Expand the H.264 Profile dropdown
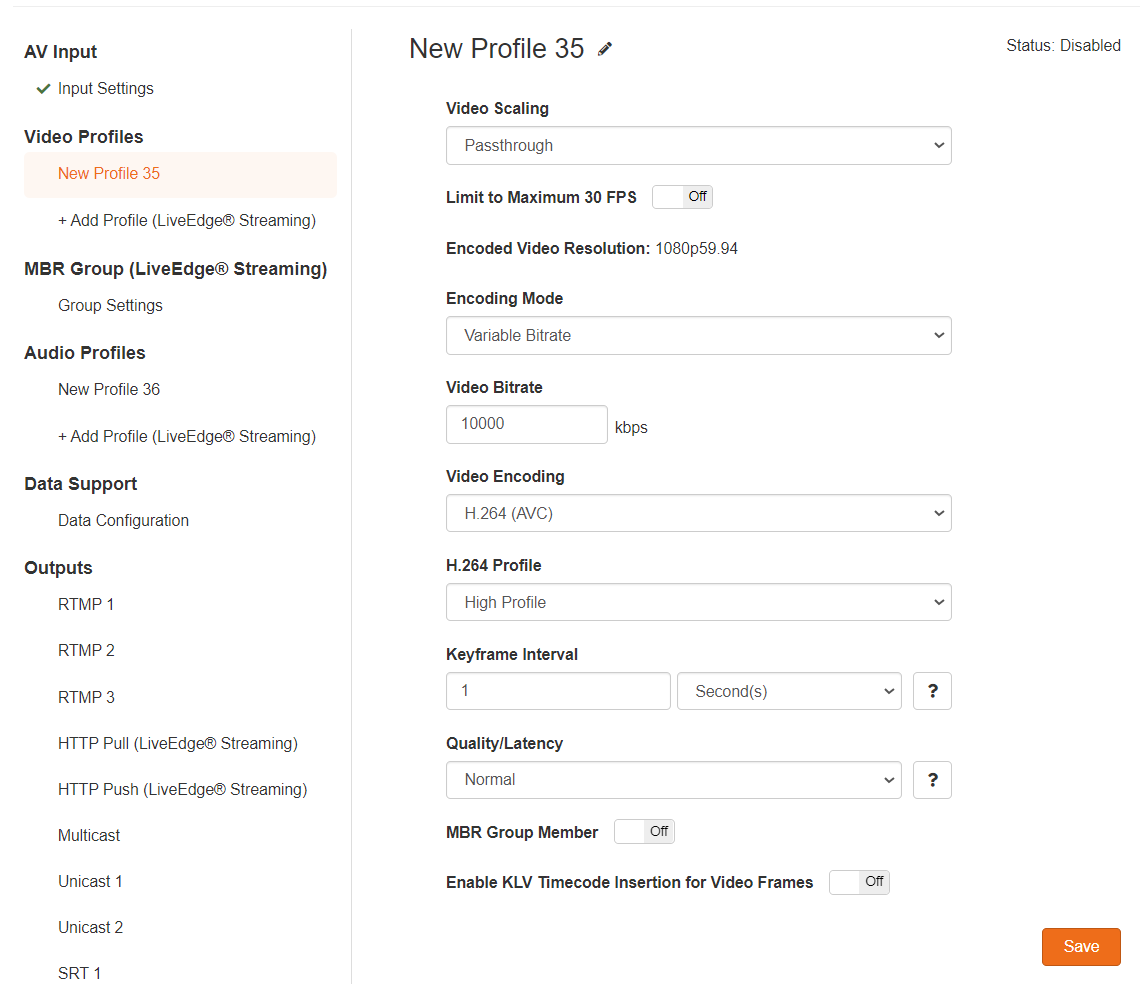1140x984 pixels. pos(699,602)
